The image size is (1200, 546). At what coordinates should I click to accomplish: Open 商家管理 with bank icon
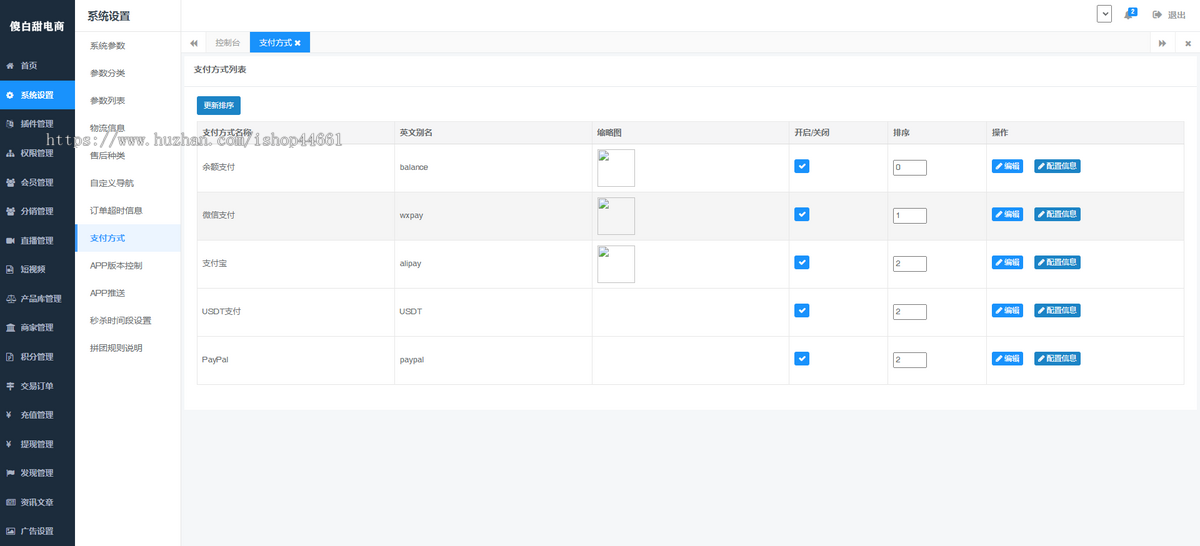tap(11, 328)
